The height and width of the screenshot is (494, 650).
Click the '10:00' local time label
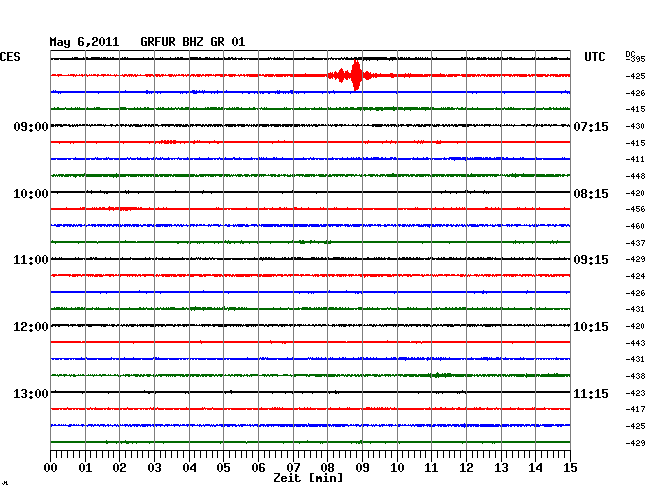pyautogui.click(x=31, y=194)
